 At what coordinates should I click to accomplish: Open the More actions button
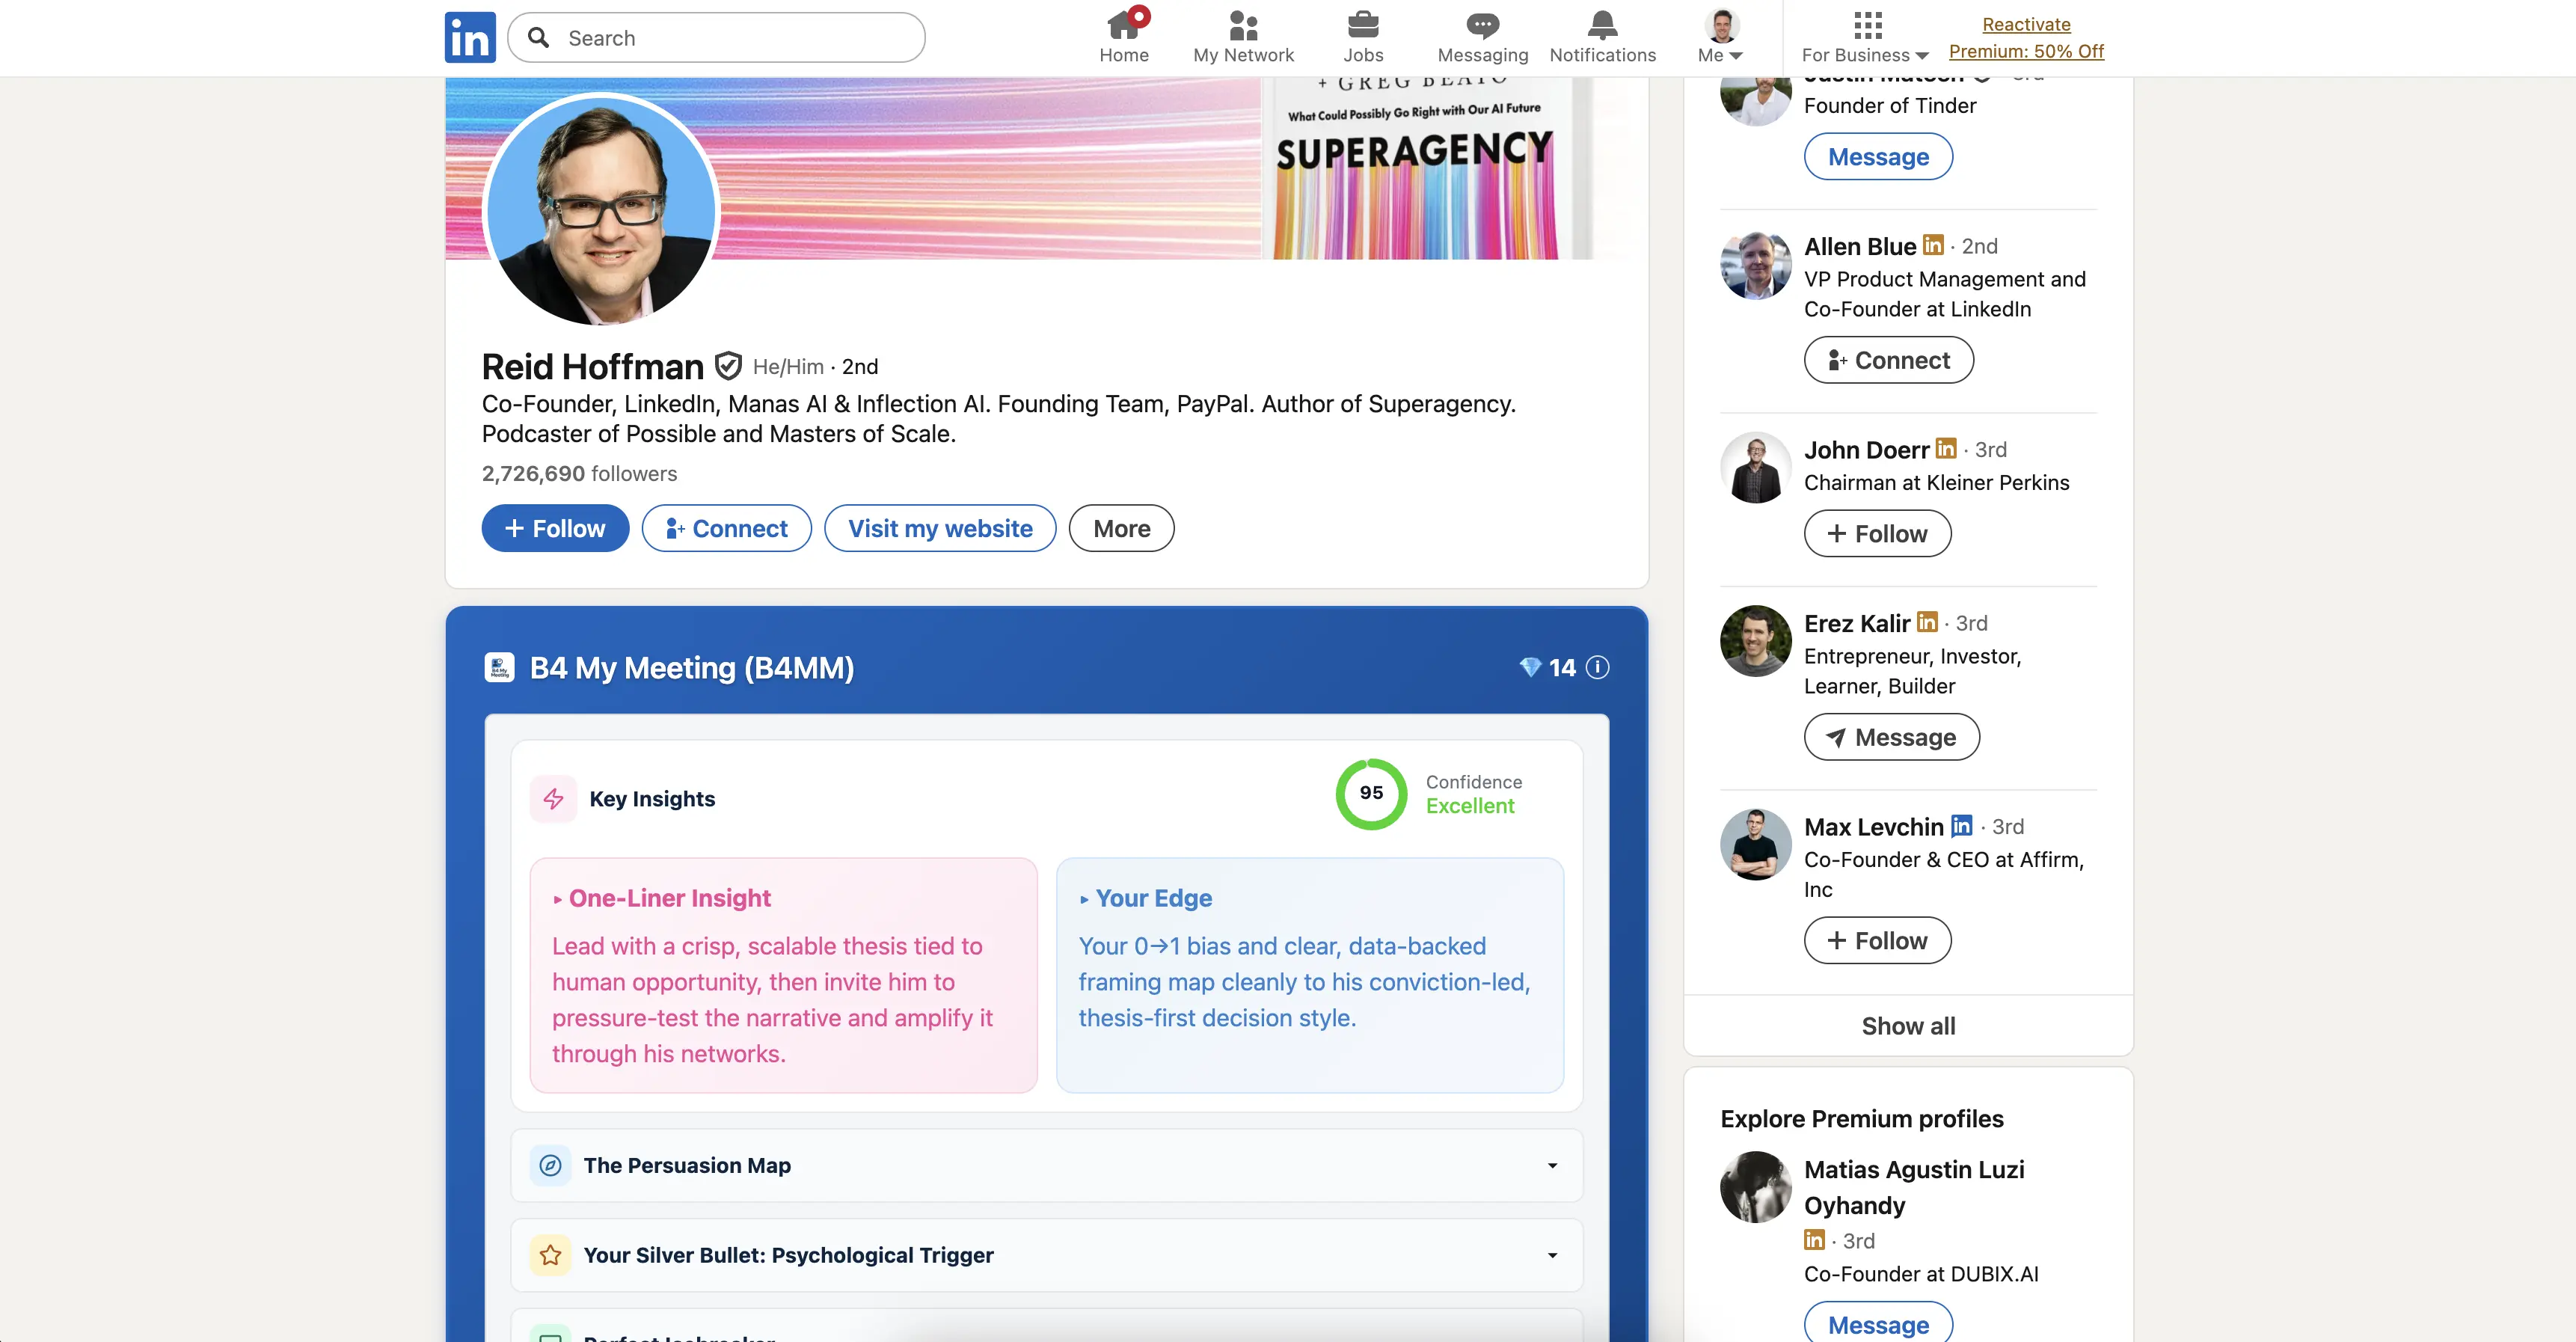pyautogui.click(x=1121, y=528)
